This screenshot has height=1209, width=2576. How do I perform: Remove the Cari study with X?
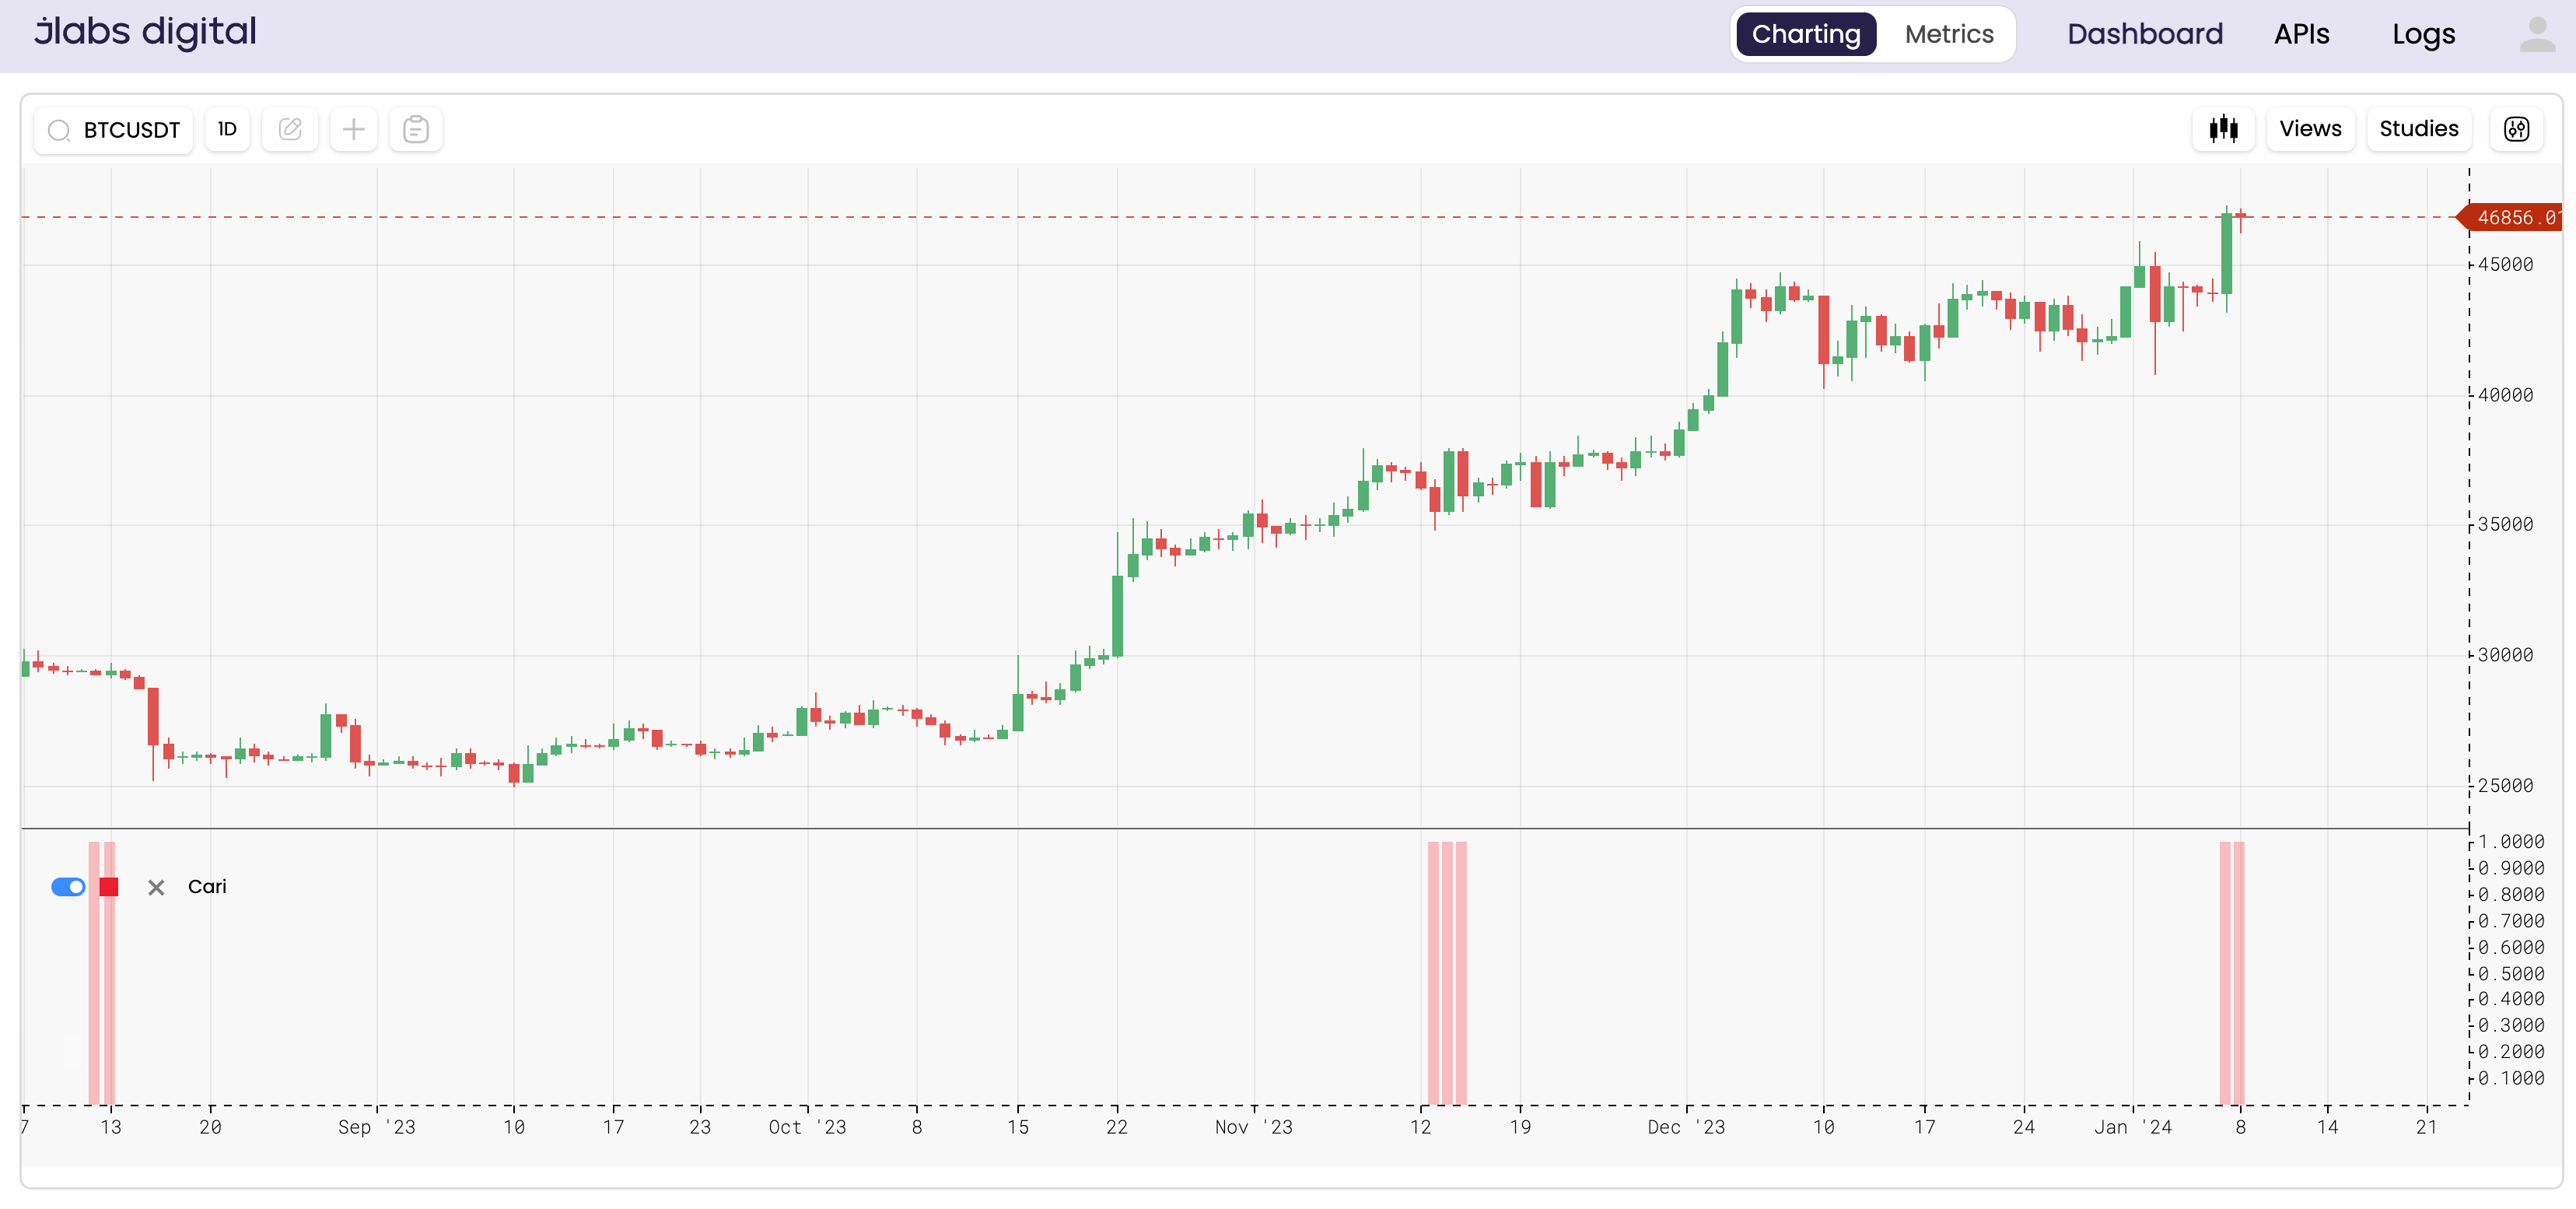[156, 887]
